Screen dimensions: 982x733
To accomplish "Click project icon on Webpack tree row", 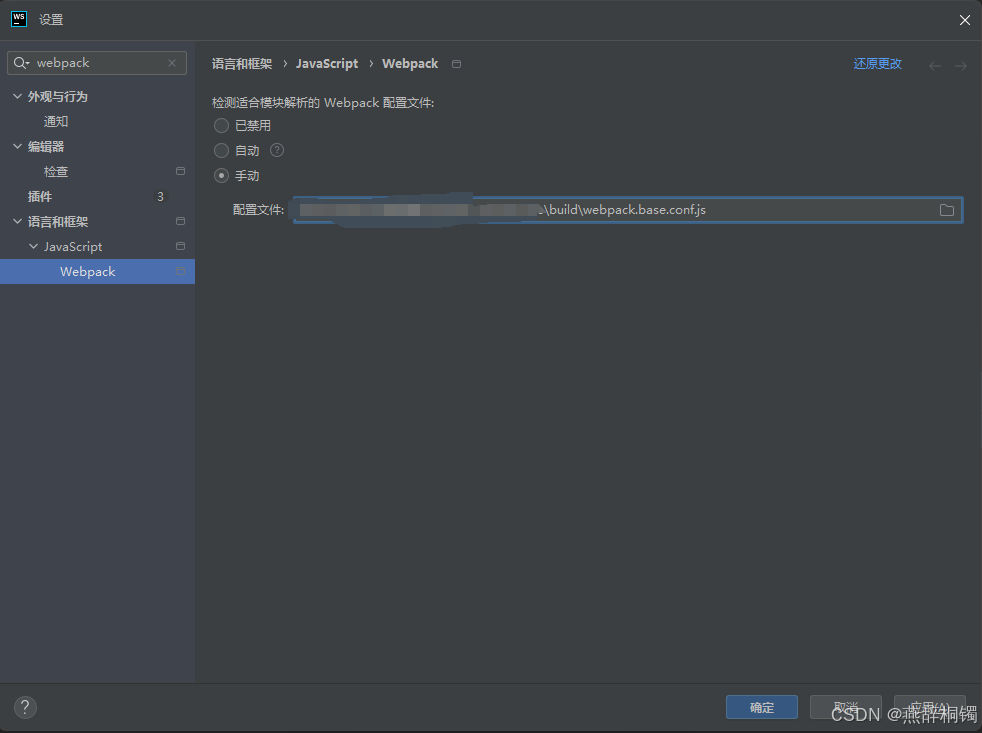I will [180, 271].
